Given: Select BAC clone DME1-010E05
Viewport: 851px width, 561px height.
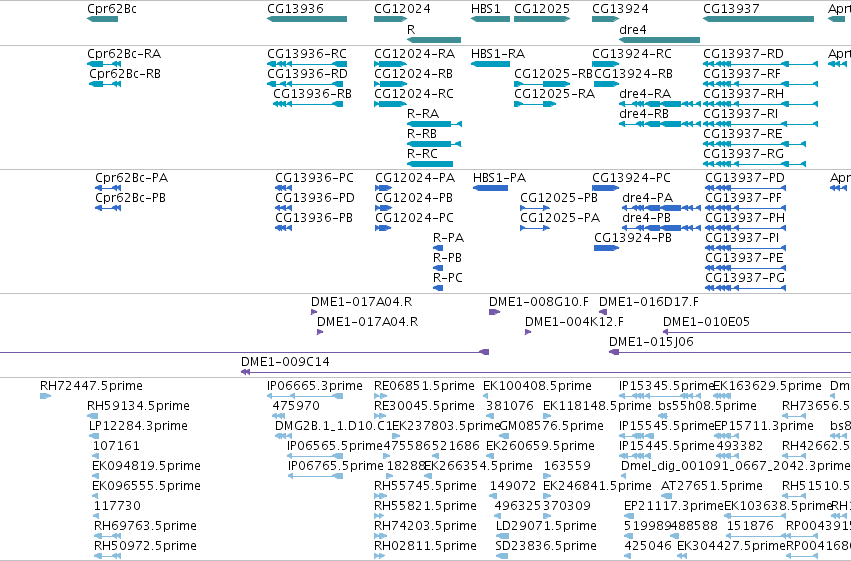Looking at the screenshot, I should pyautogui.click(x=757, y=332).
